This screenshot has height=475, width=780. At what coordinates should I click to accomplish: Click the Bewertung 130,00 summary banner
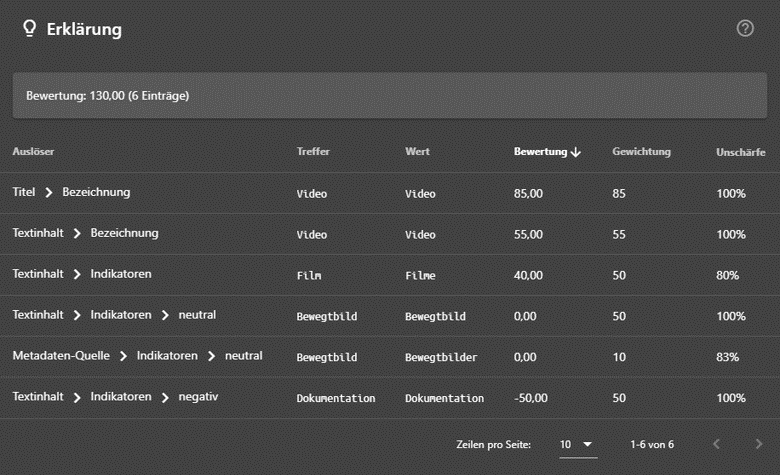(x=390, y=95)
